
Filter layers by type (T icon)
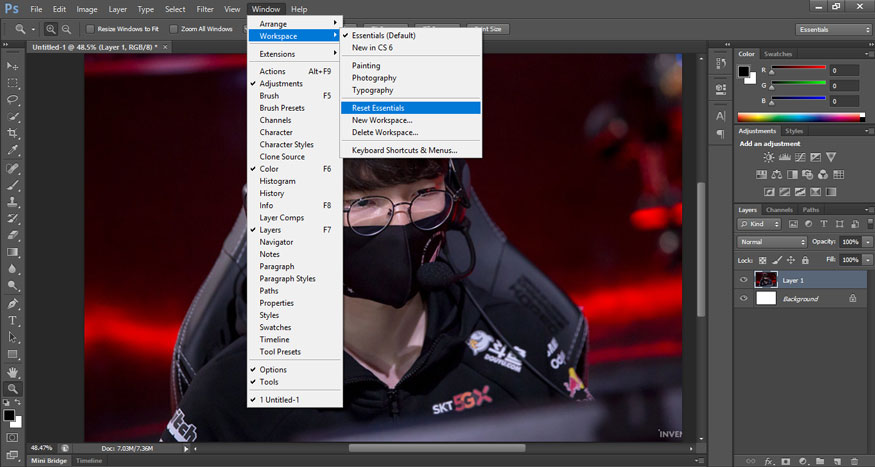tap(824, 224)
